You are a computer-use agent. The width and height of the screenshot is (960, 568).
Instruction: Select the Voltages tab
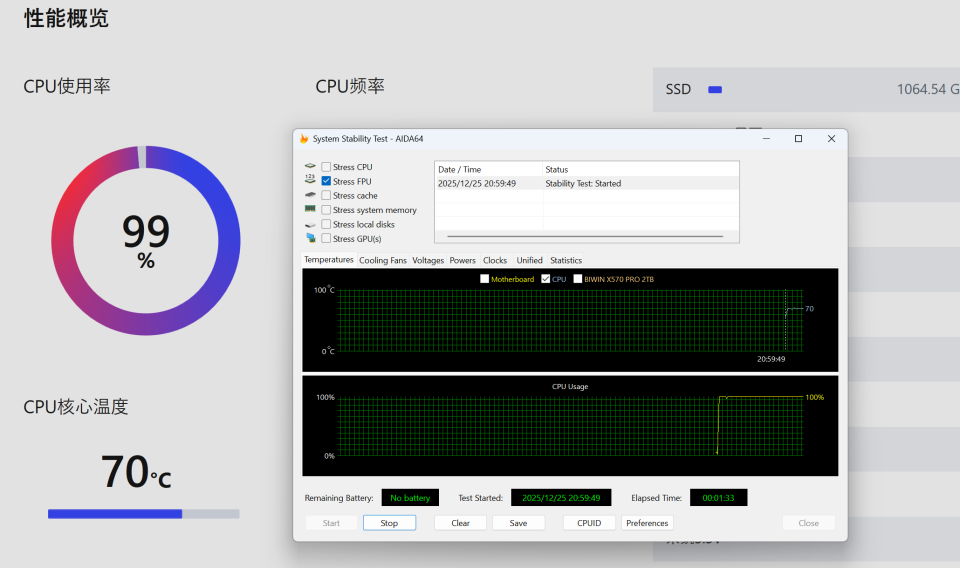(x=428, y=260)
